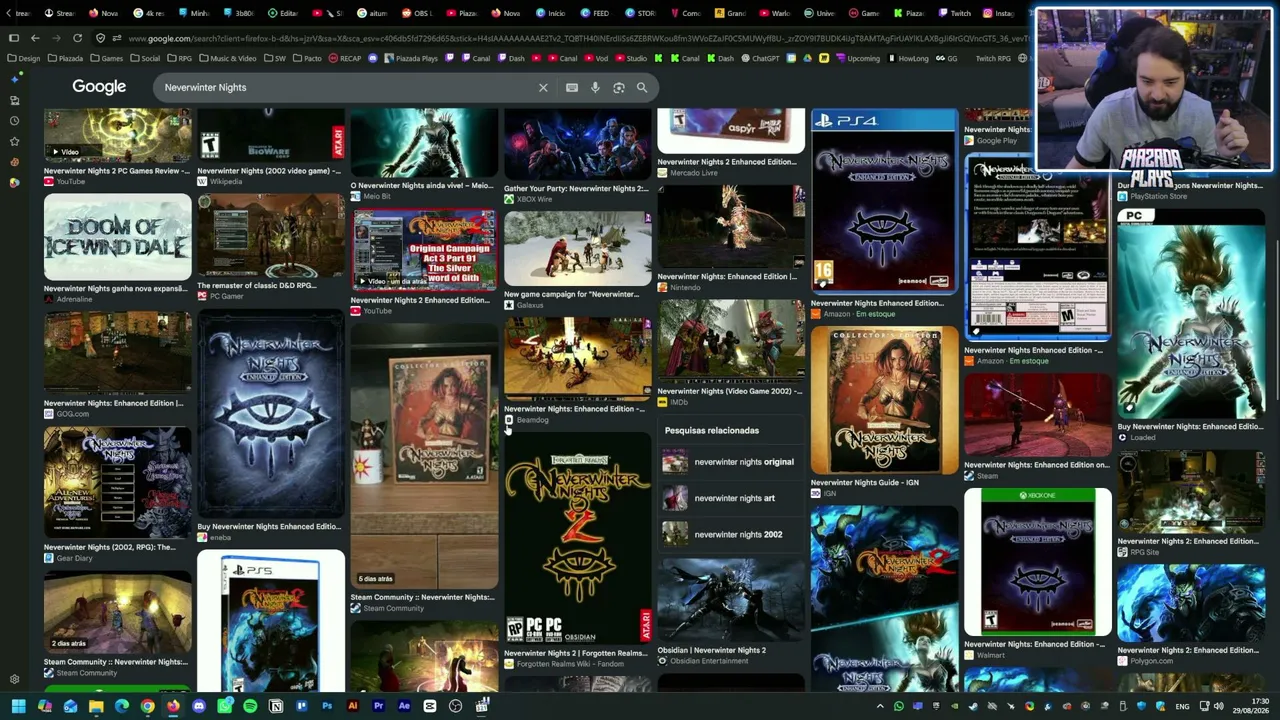Open the Original Campaign Act 3 video thumbnail
Image resolution: width=1280 pixels, height=720 pixels.
pyautogui.click(x=424, y=250)
